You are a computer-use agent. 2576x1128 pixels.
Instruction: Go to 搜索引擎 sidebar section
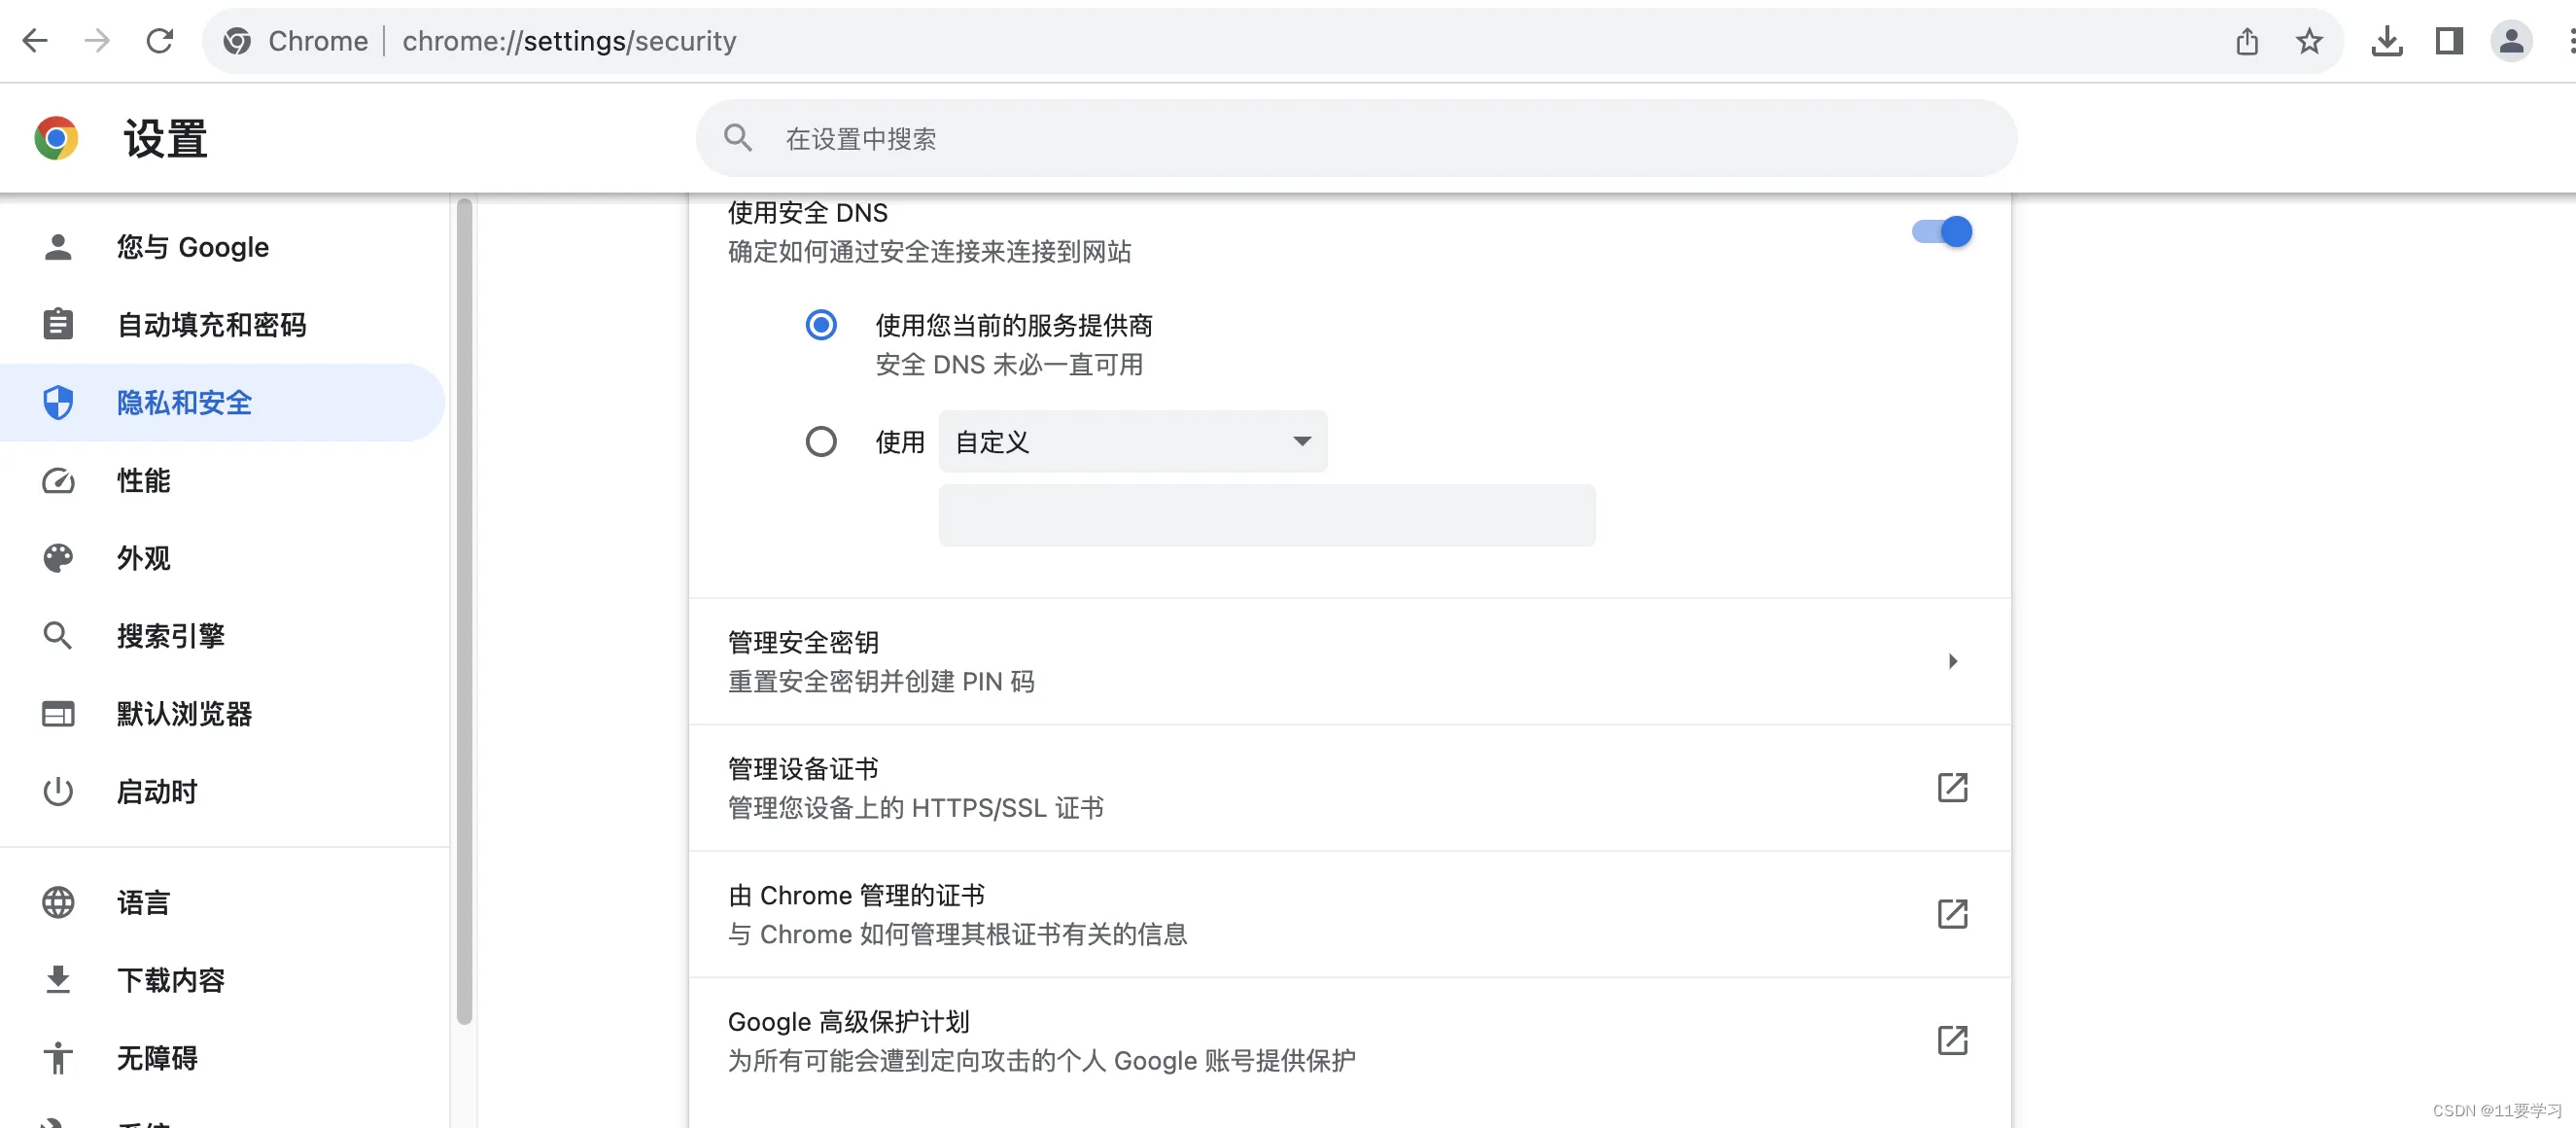[170, 636]
